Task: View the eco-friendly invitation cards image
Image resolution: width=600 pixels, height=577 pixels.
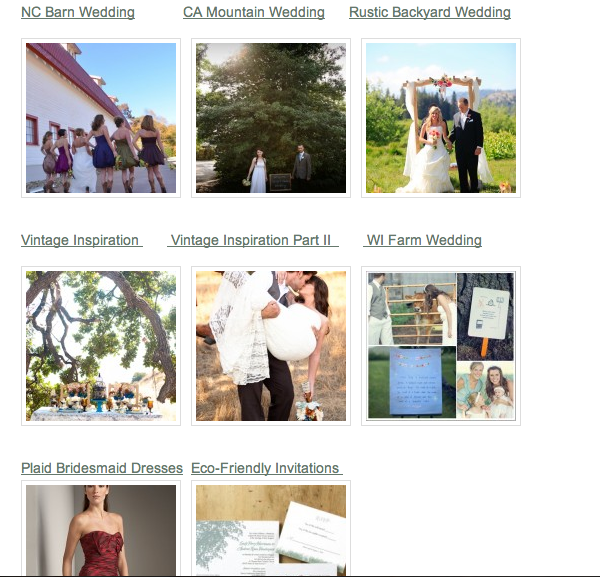Action: click(x=271, y=530)
